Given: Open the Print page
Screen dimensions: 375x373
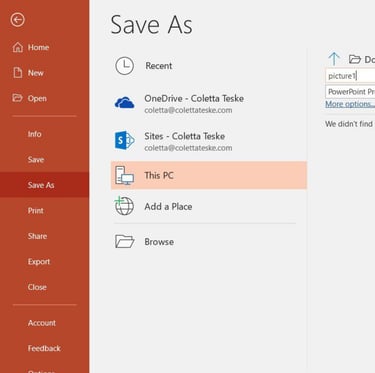Looking at the screenshot, I should pyautogui.click(x=36, y=211).
